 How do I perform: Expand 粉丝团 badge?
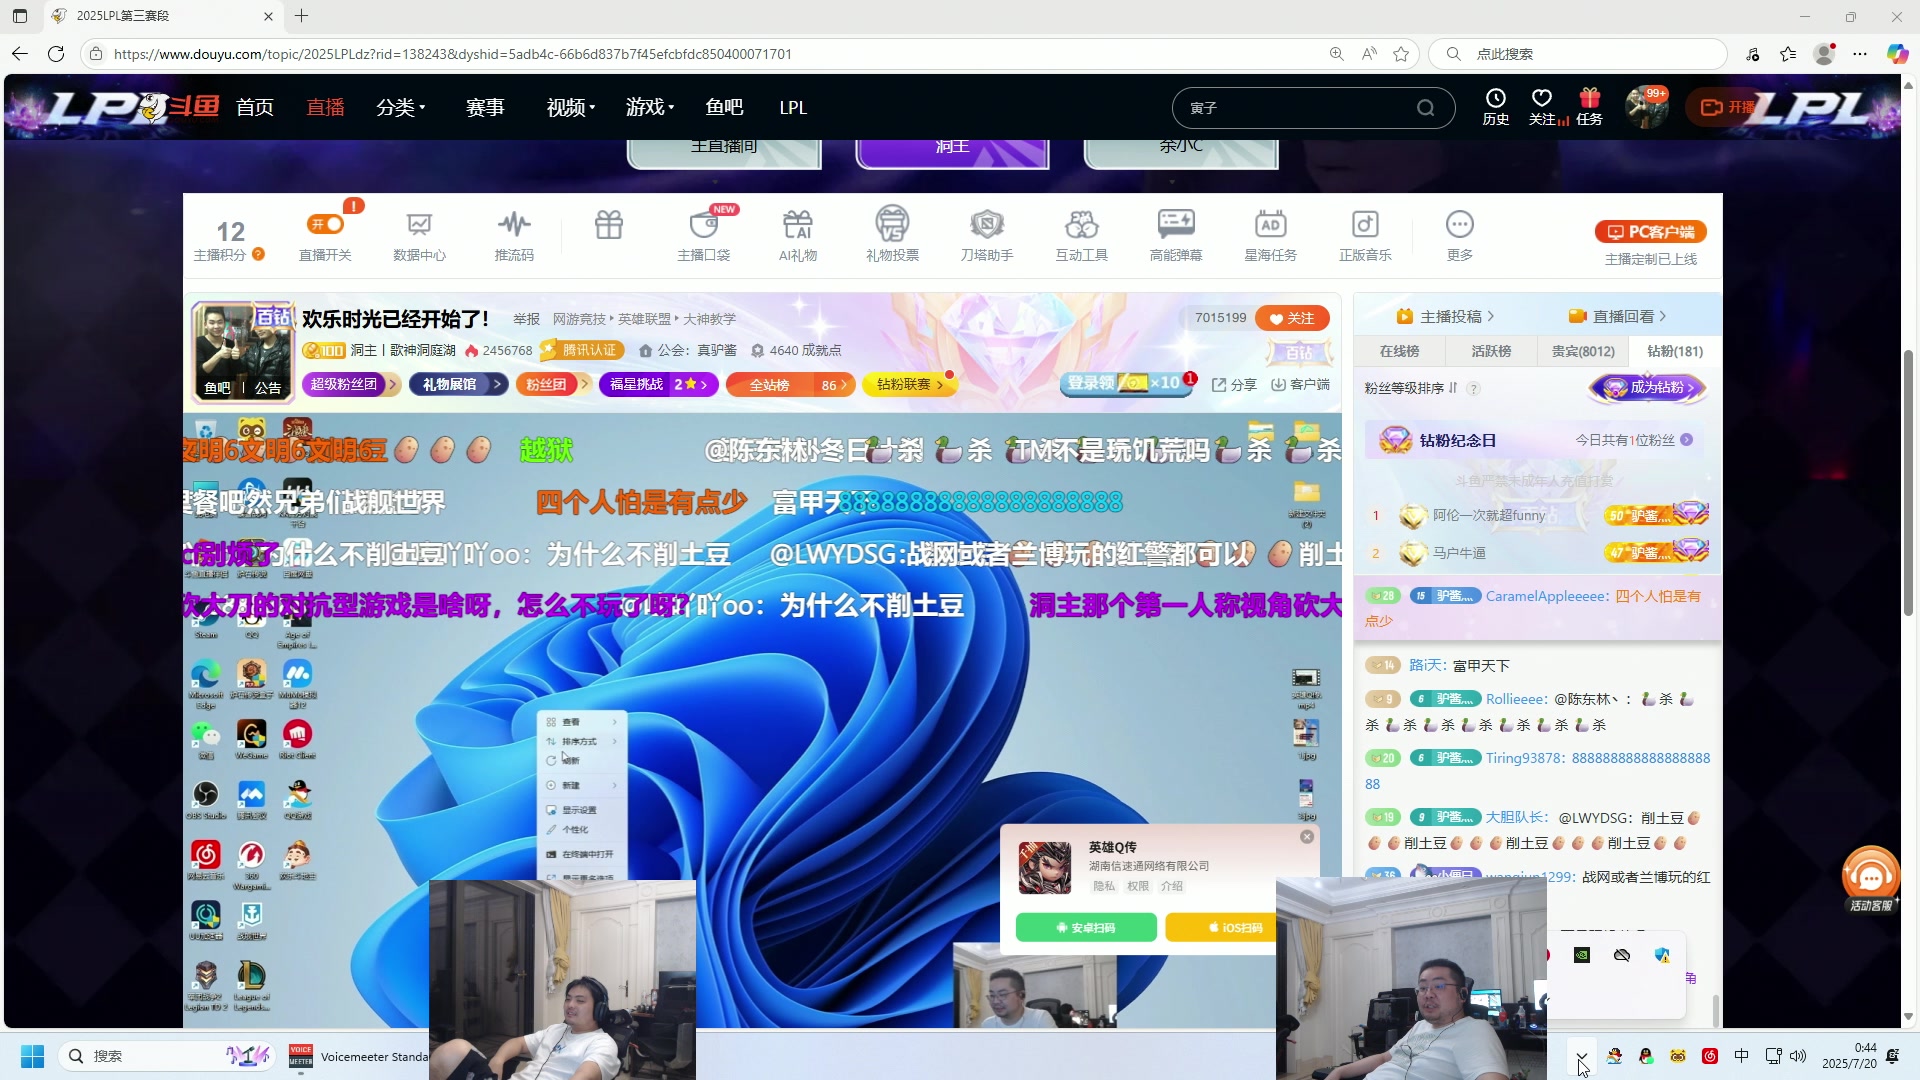pos(553,384)
